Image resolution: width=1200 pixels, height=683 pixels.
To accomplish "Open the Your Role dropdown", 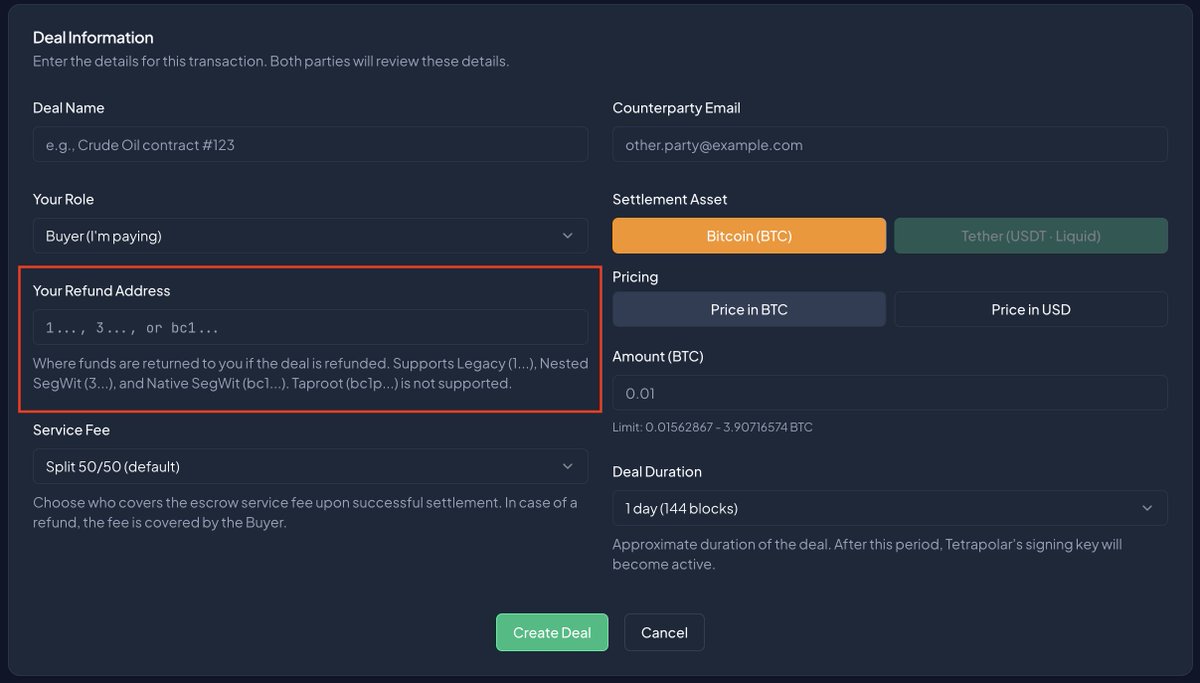I will tap(310, 236).
